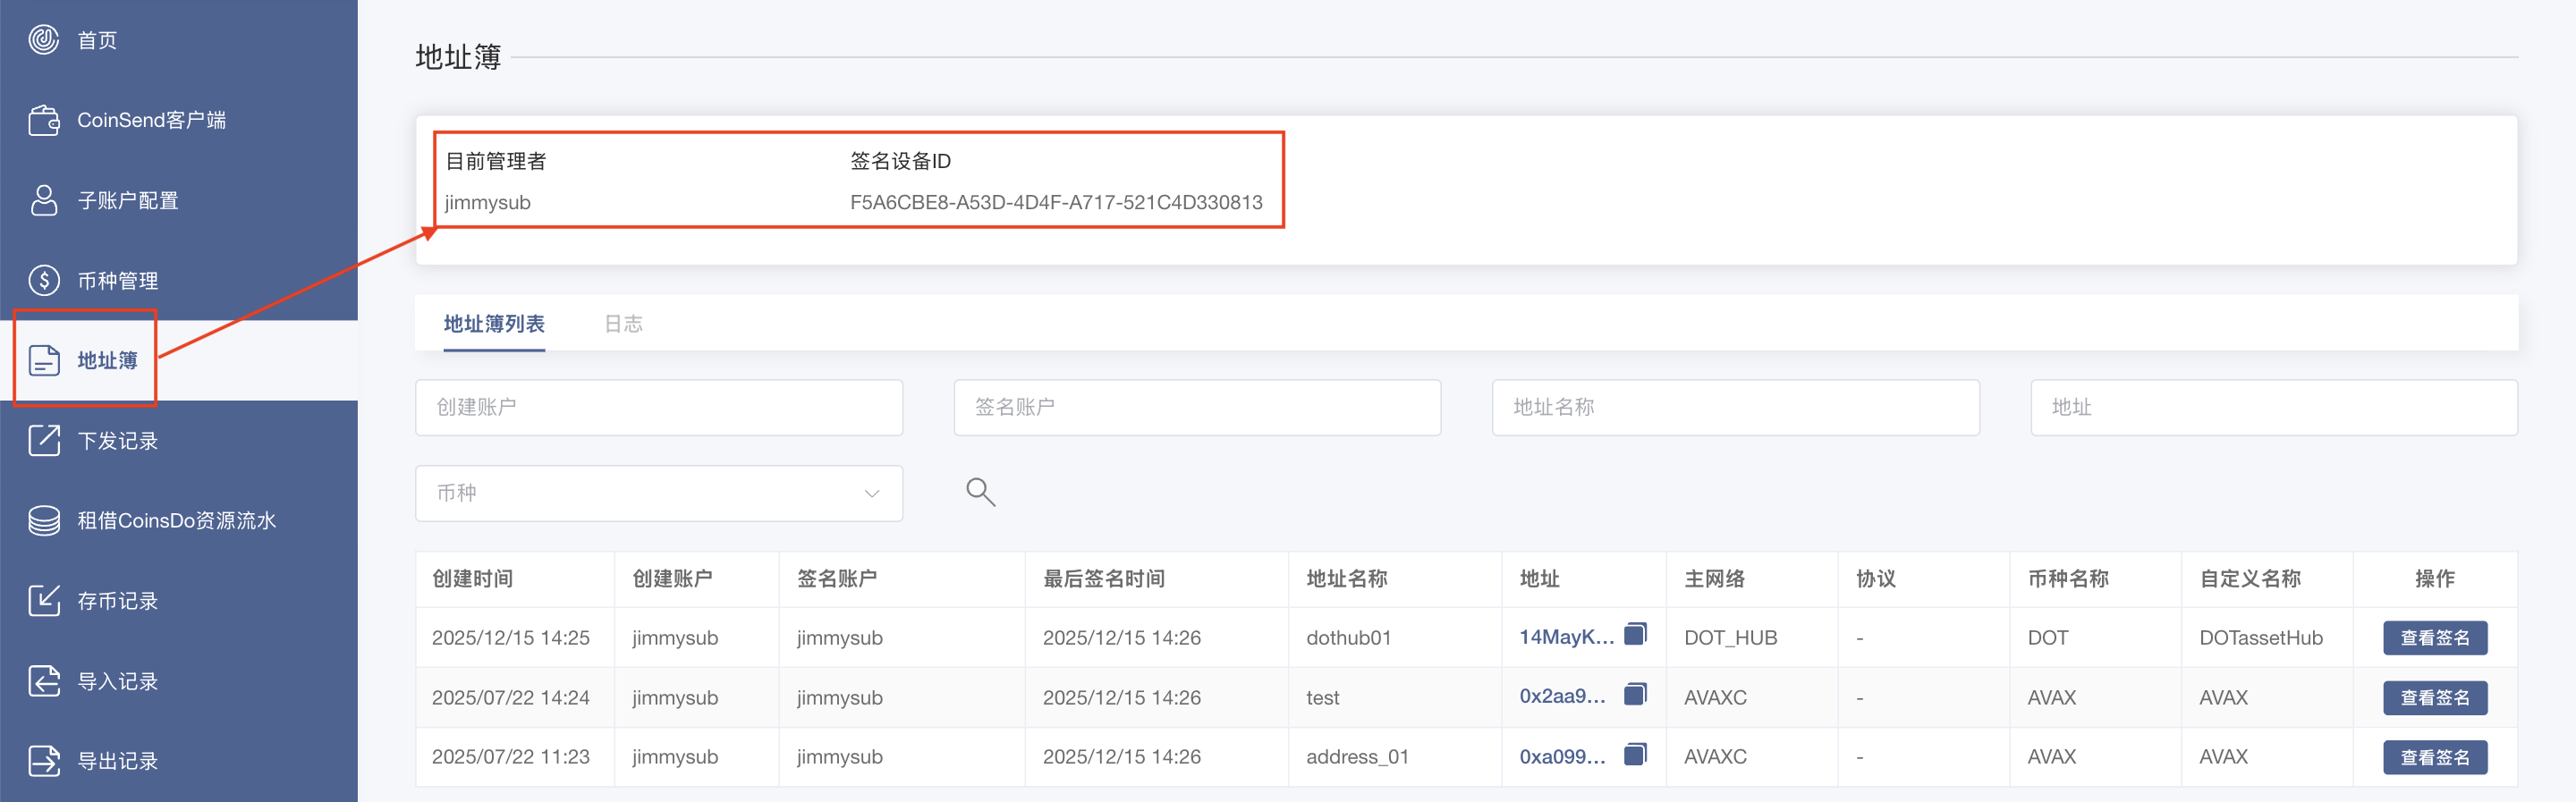This screenshot has height=802, width=2576.
Task: Open the 0x2aa9 address link
Action: (x=1562, y=697)
